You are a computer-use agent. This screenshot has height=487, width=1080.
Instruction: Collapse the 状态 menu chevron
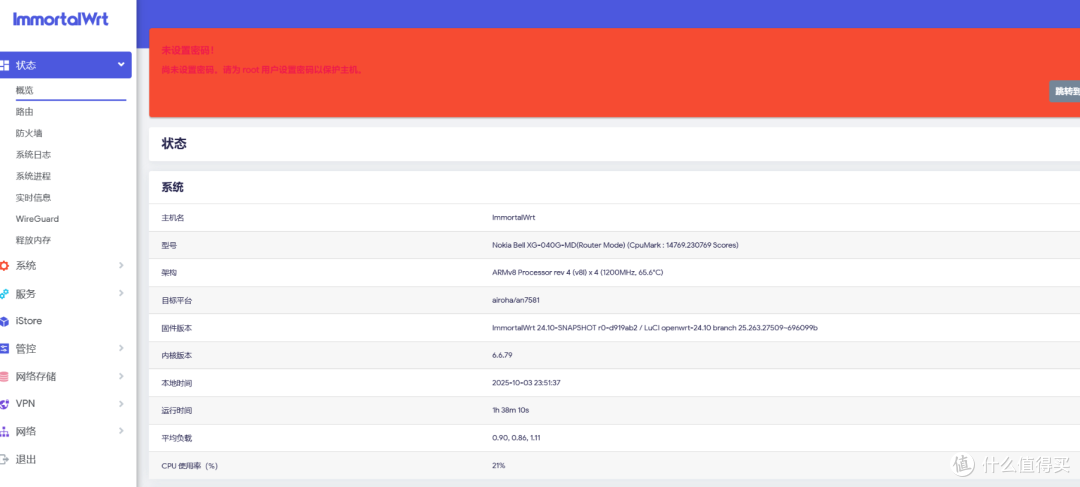coord(121,64)
